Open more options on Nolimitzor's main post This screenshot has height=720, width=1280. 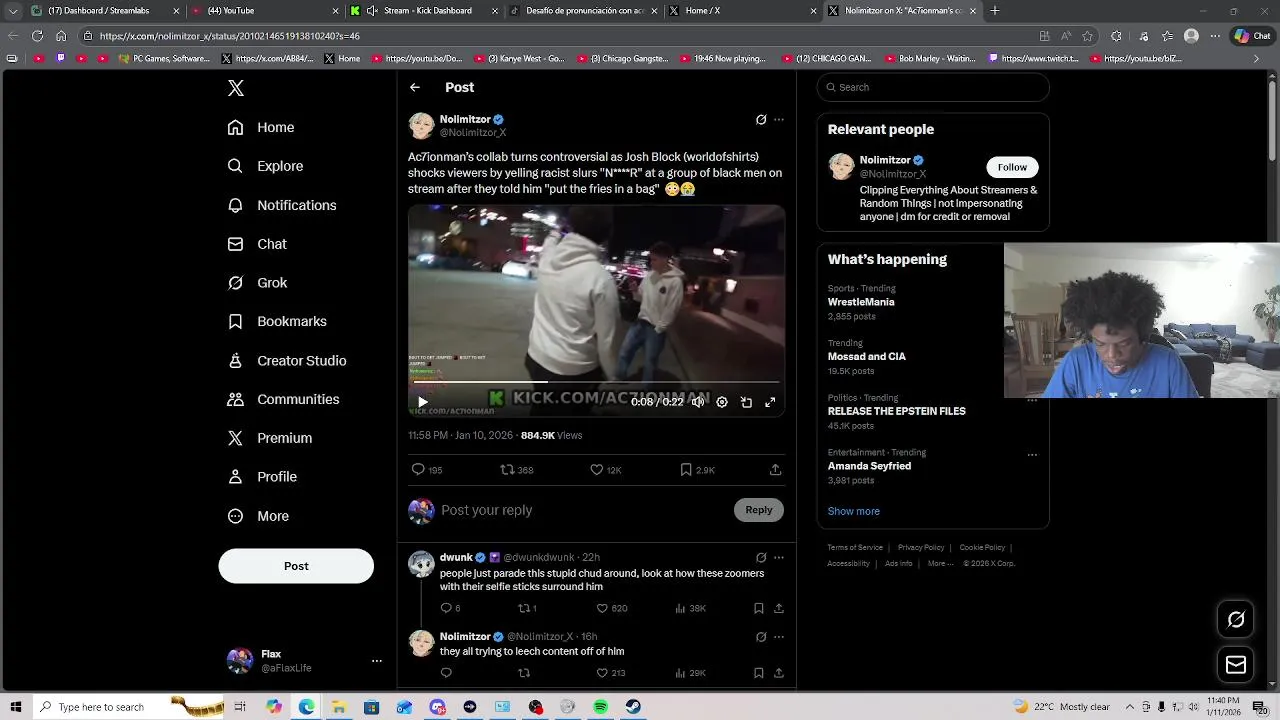click(779, 120)
